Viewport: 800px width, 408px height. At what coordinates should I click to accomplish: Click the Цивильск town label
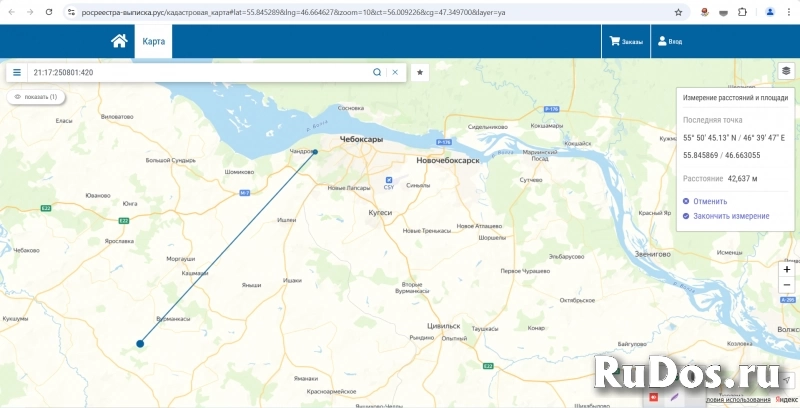443,325
